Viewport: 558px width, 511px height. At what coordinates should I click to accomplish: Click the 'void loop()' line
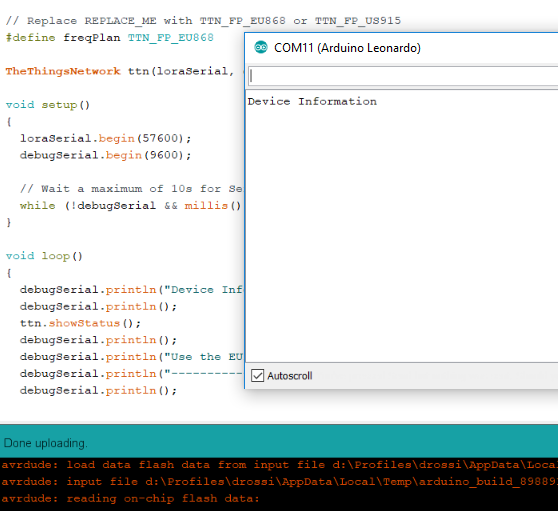pos(44,256)
